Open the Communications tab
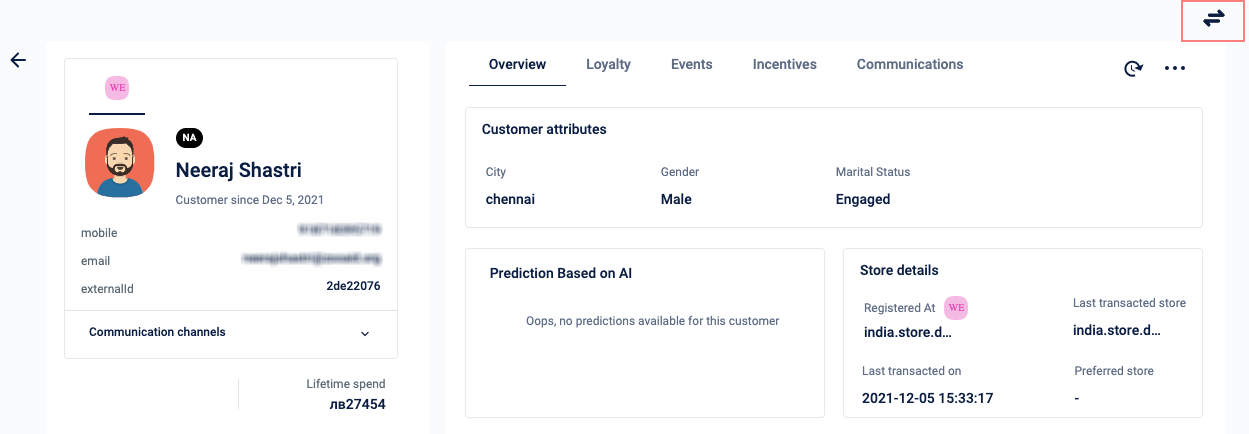Screen dimensions: 1249x434 click(x=910, y=65)
